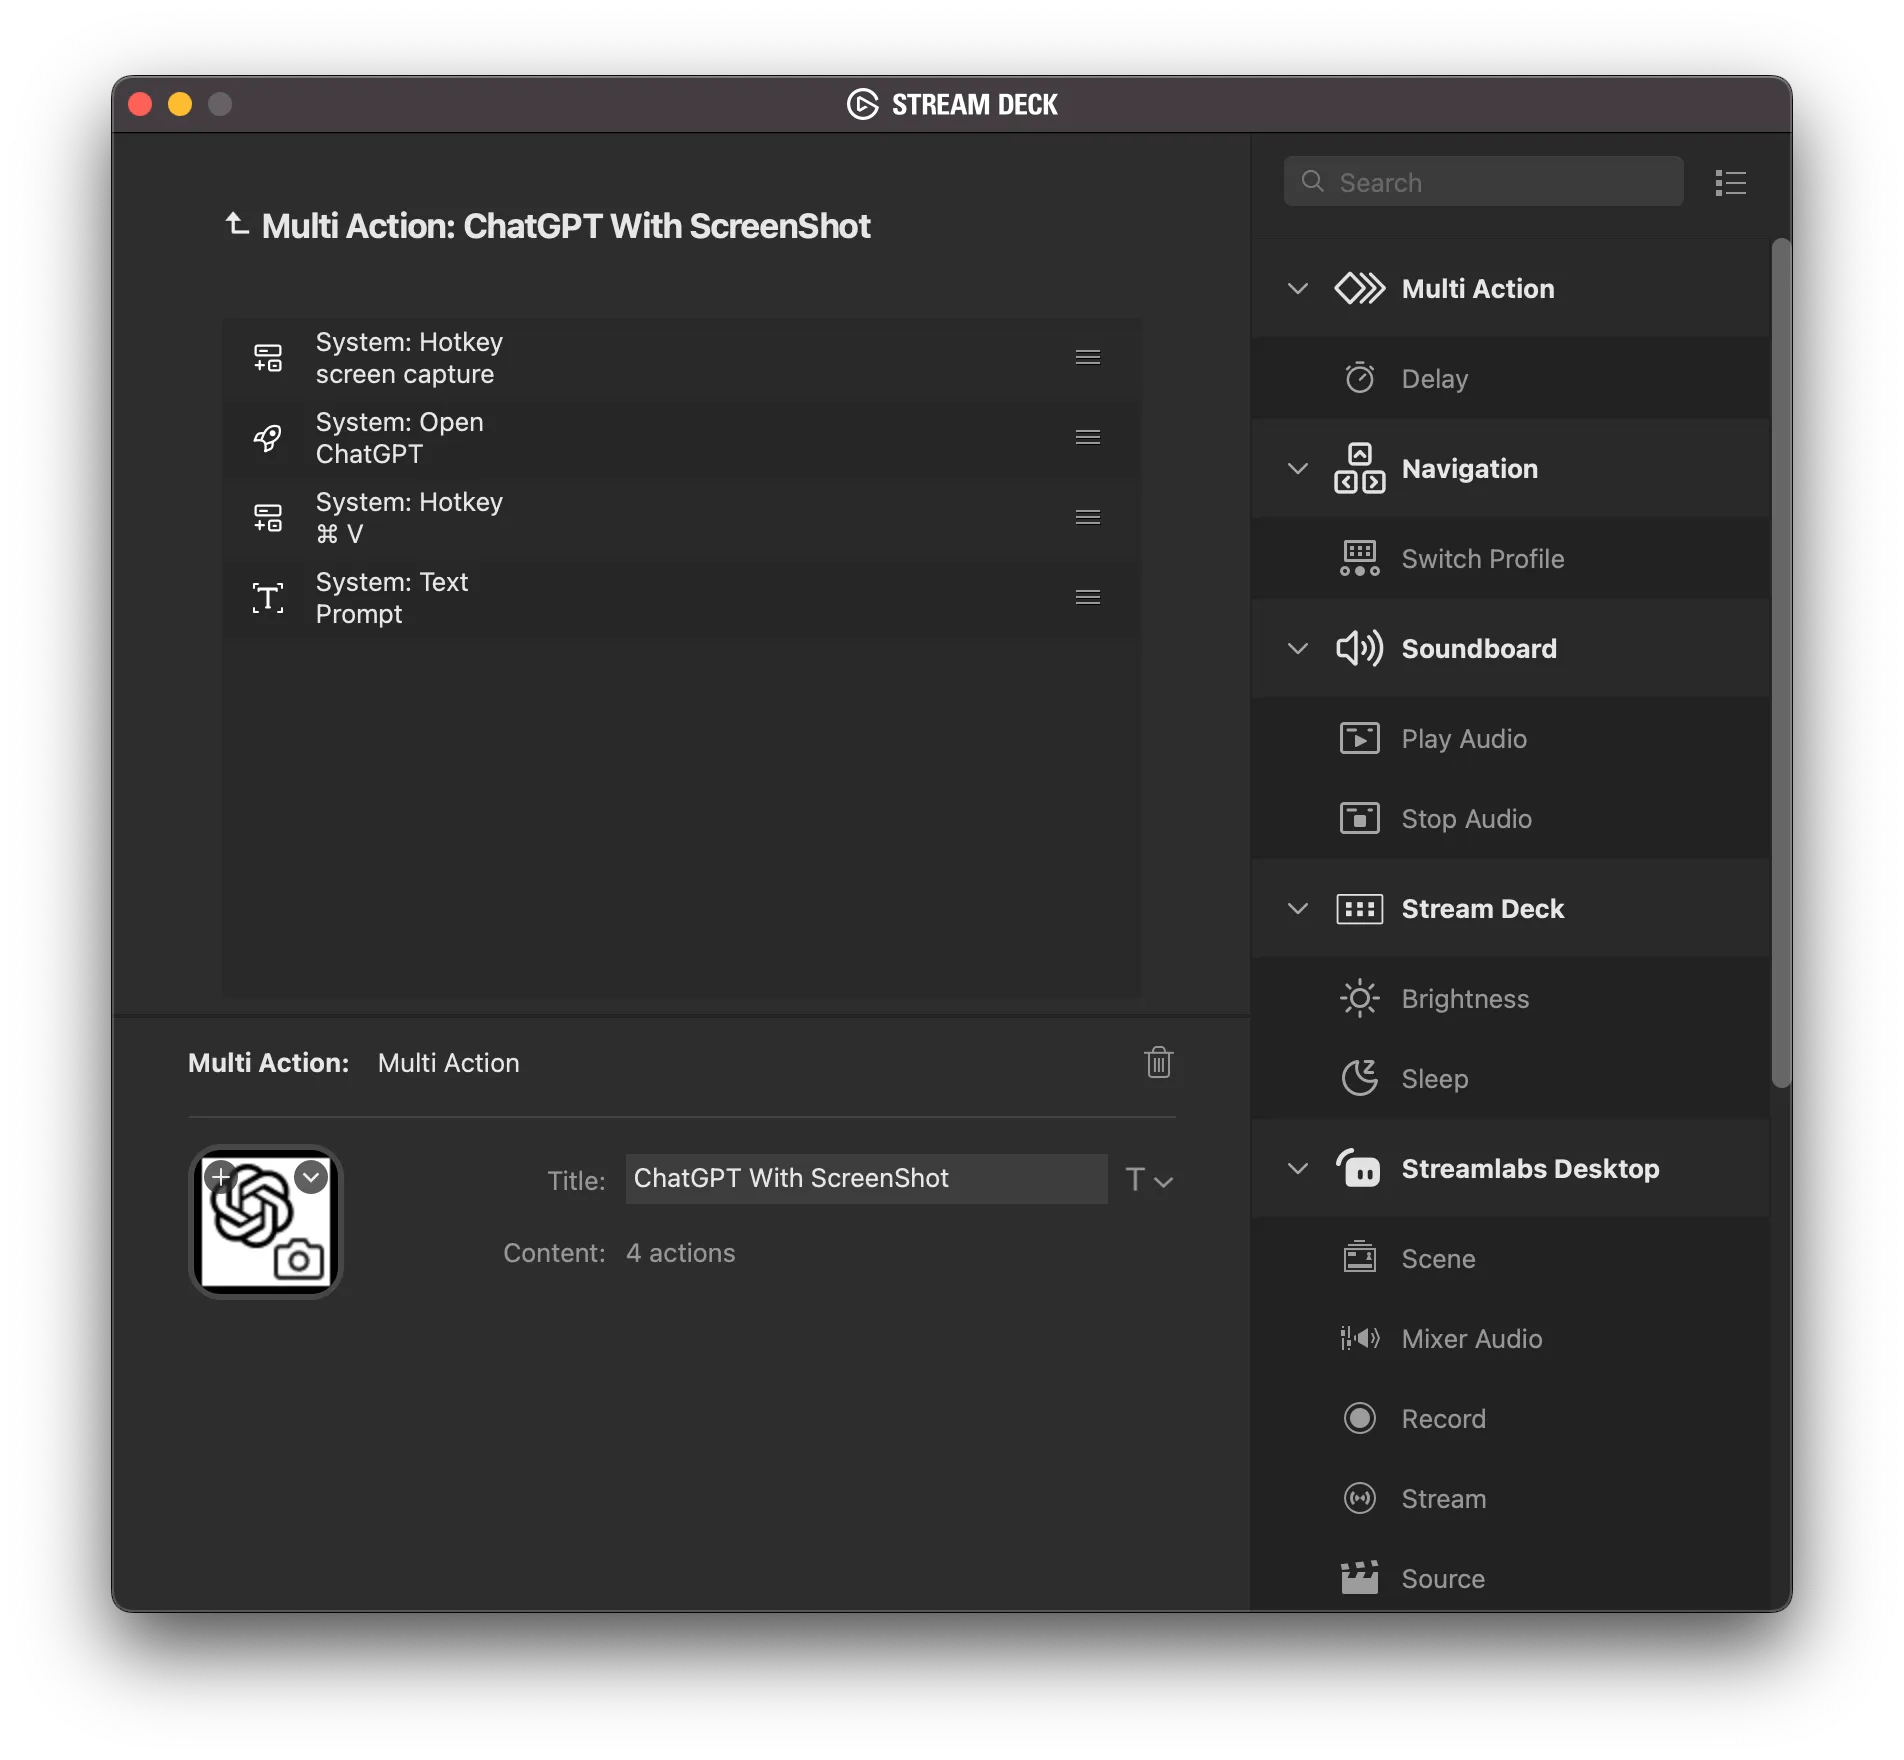1904x1760 pixels.
Task: Choose the Source action label
Action: (1443, 1578)
